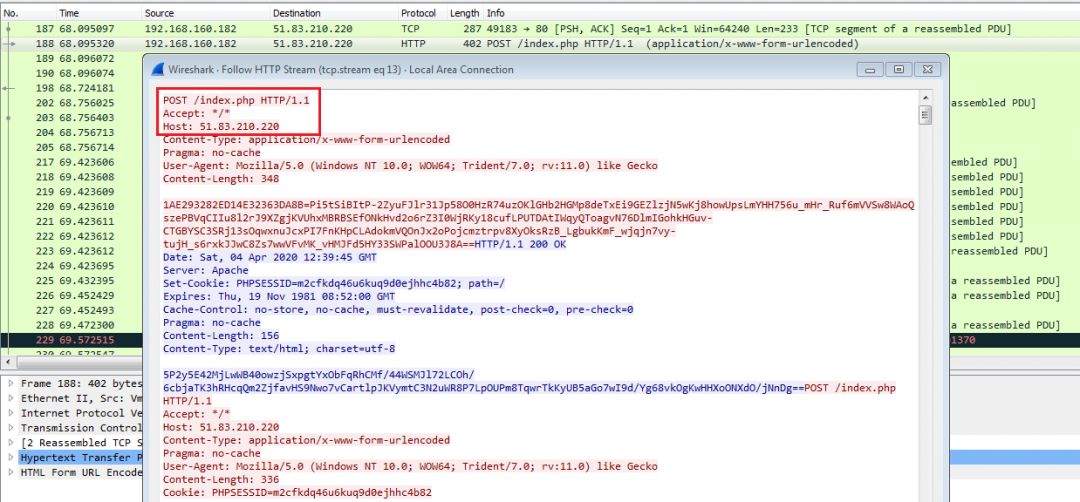Maximize the Follow HTTP Stream dialog
Viewport: 1080px width, 502px height.
pos(900,69)
